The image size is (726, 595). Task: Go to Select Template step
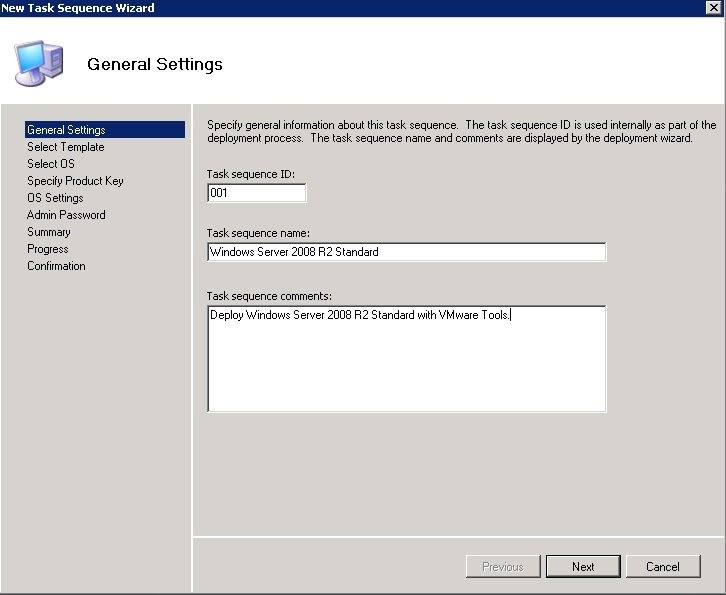coord(65,147)
